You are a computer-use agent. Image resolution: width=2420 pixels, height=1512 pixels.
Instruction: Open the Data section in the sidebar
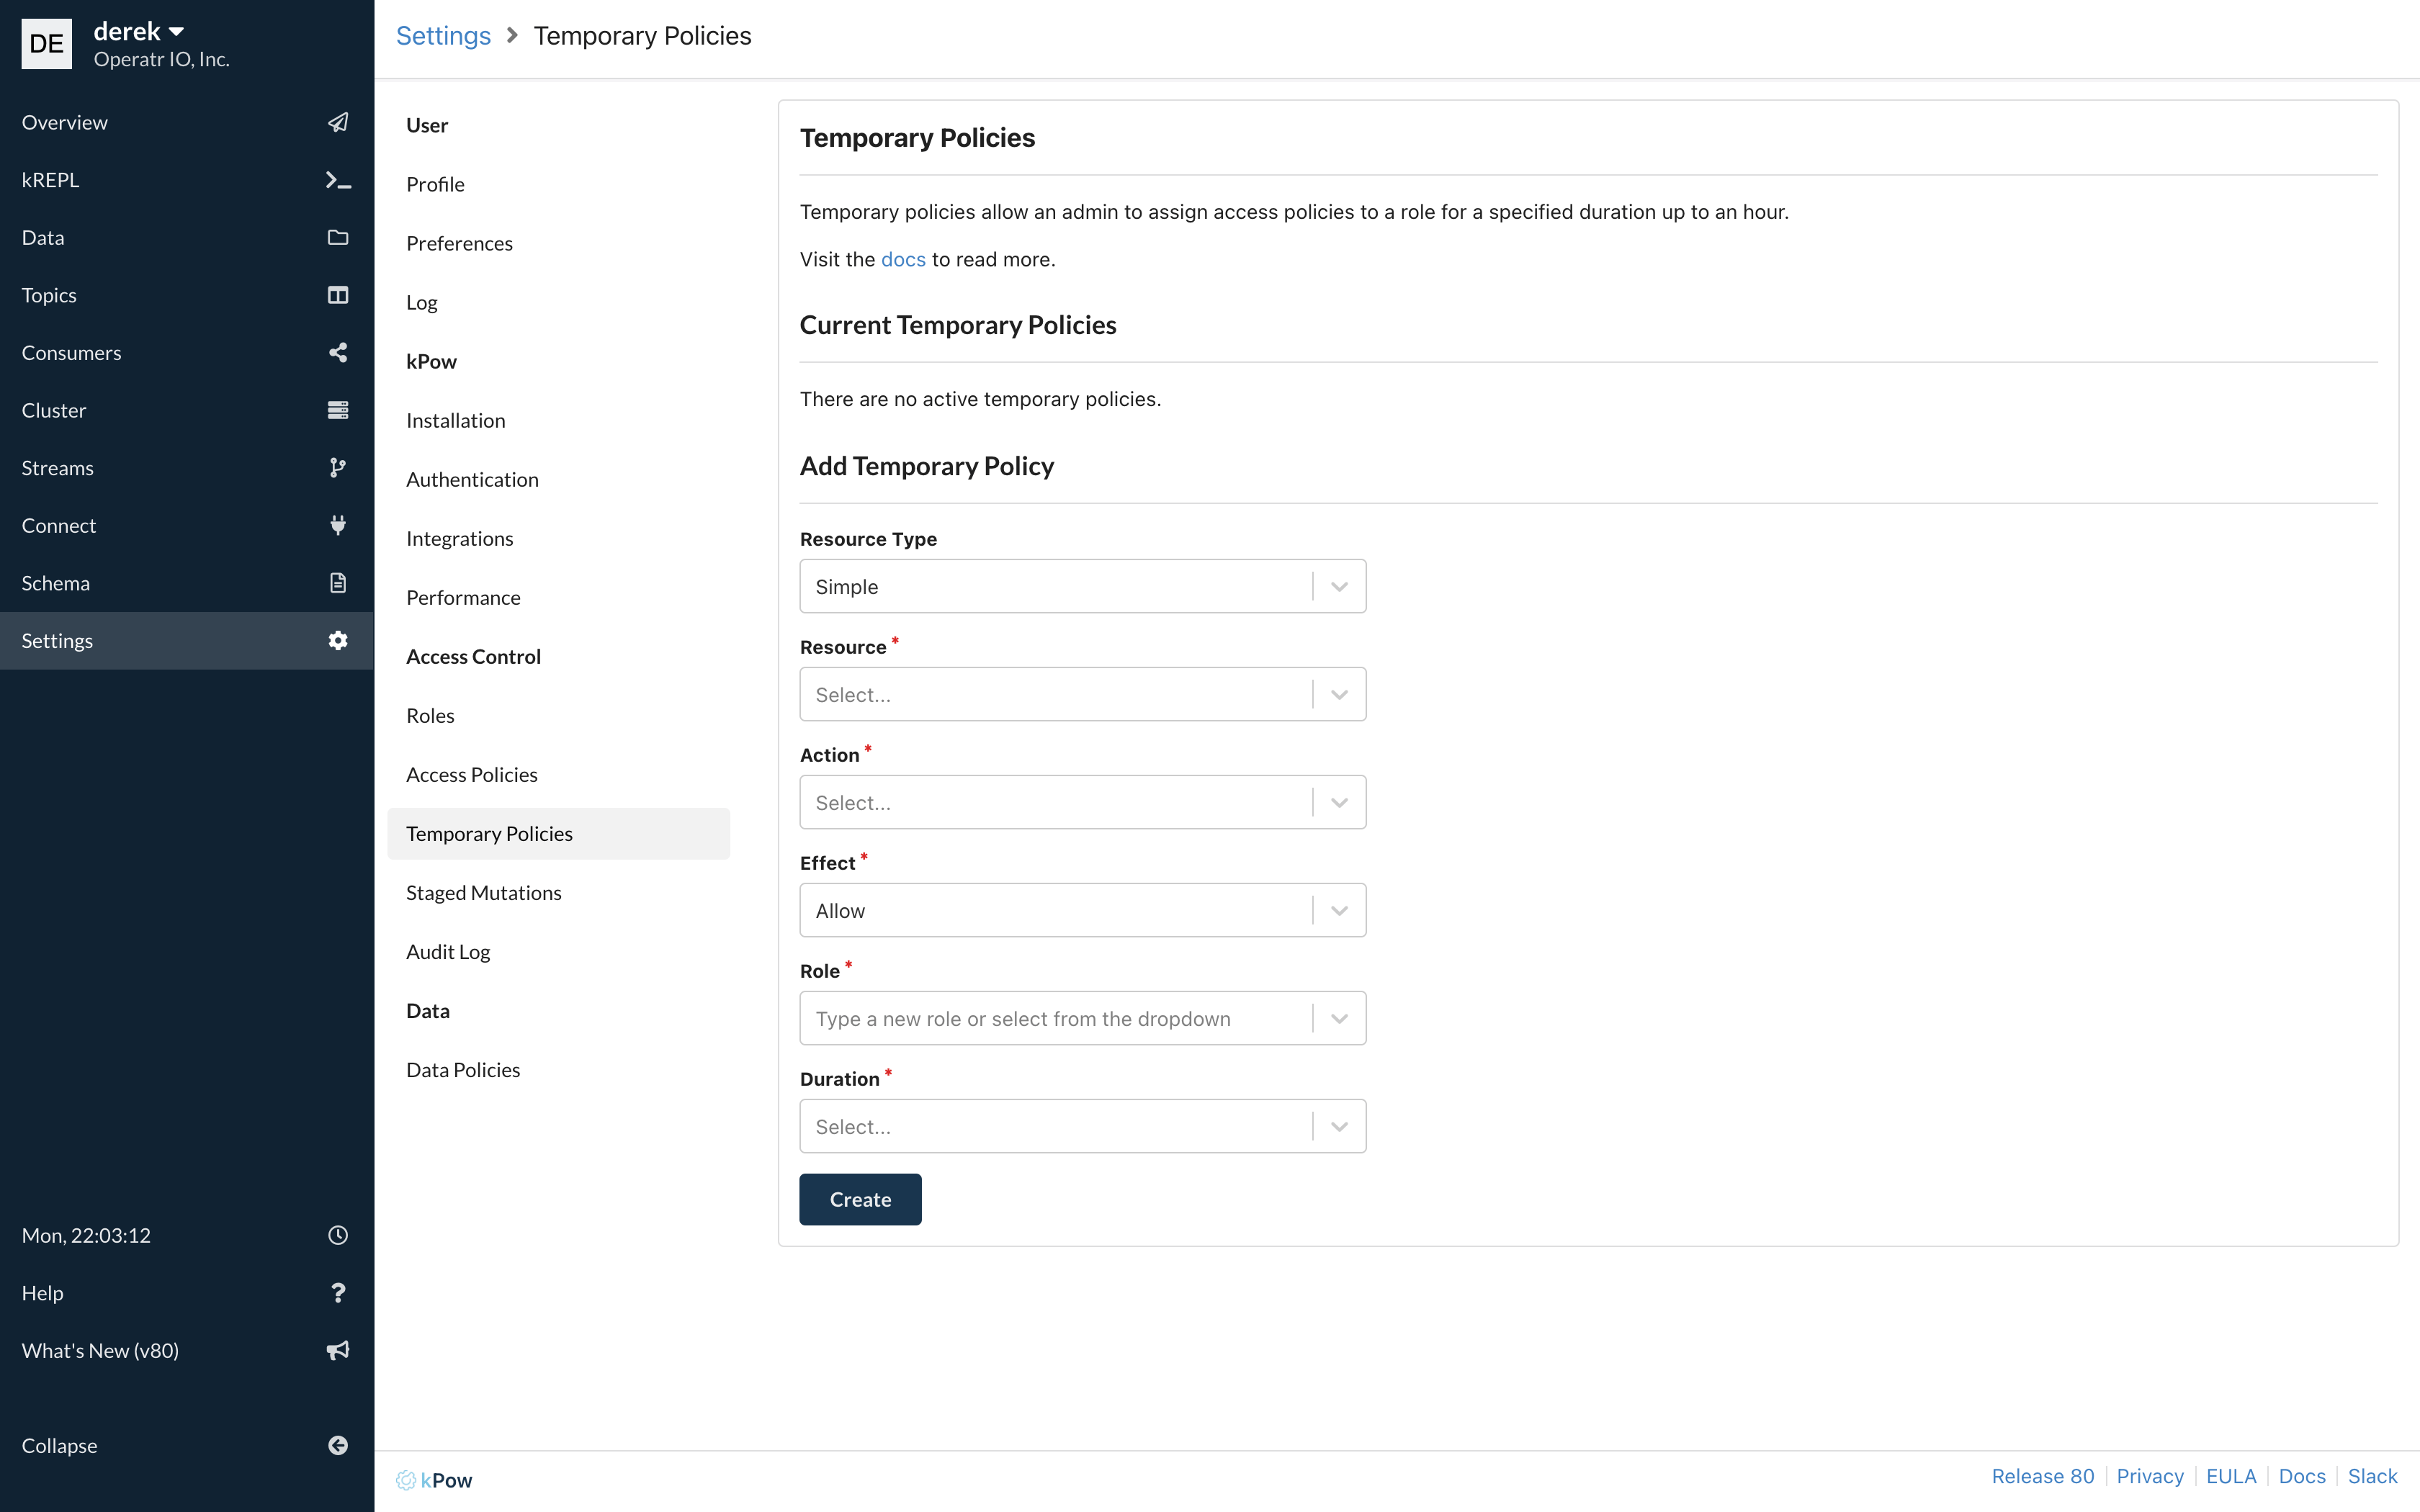187,237
